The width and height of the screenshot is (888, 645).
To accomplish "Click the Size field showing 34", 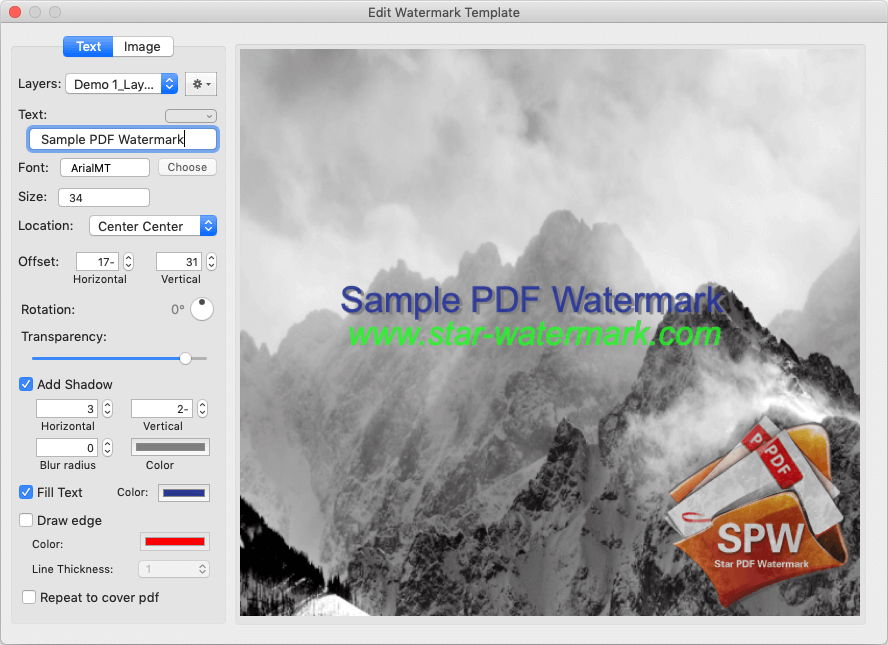I will point(104,198).
